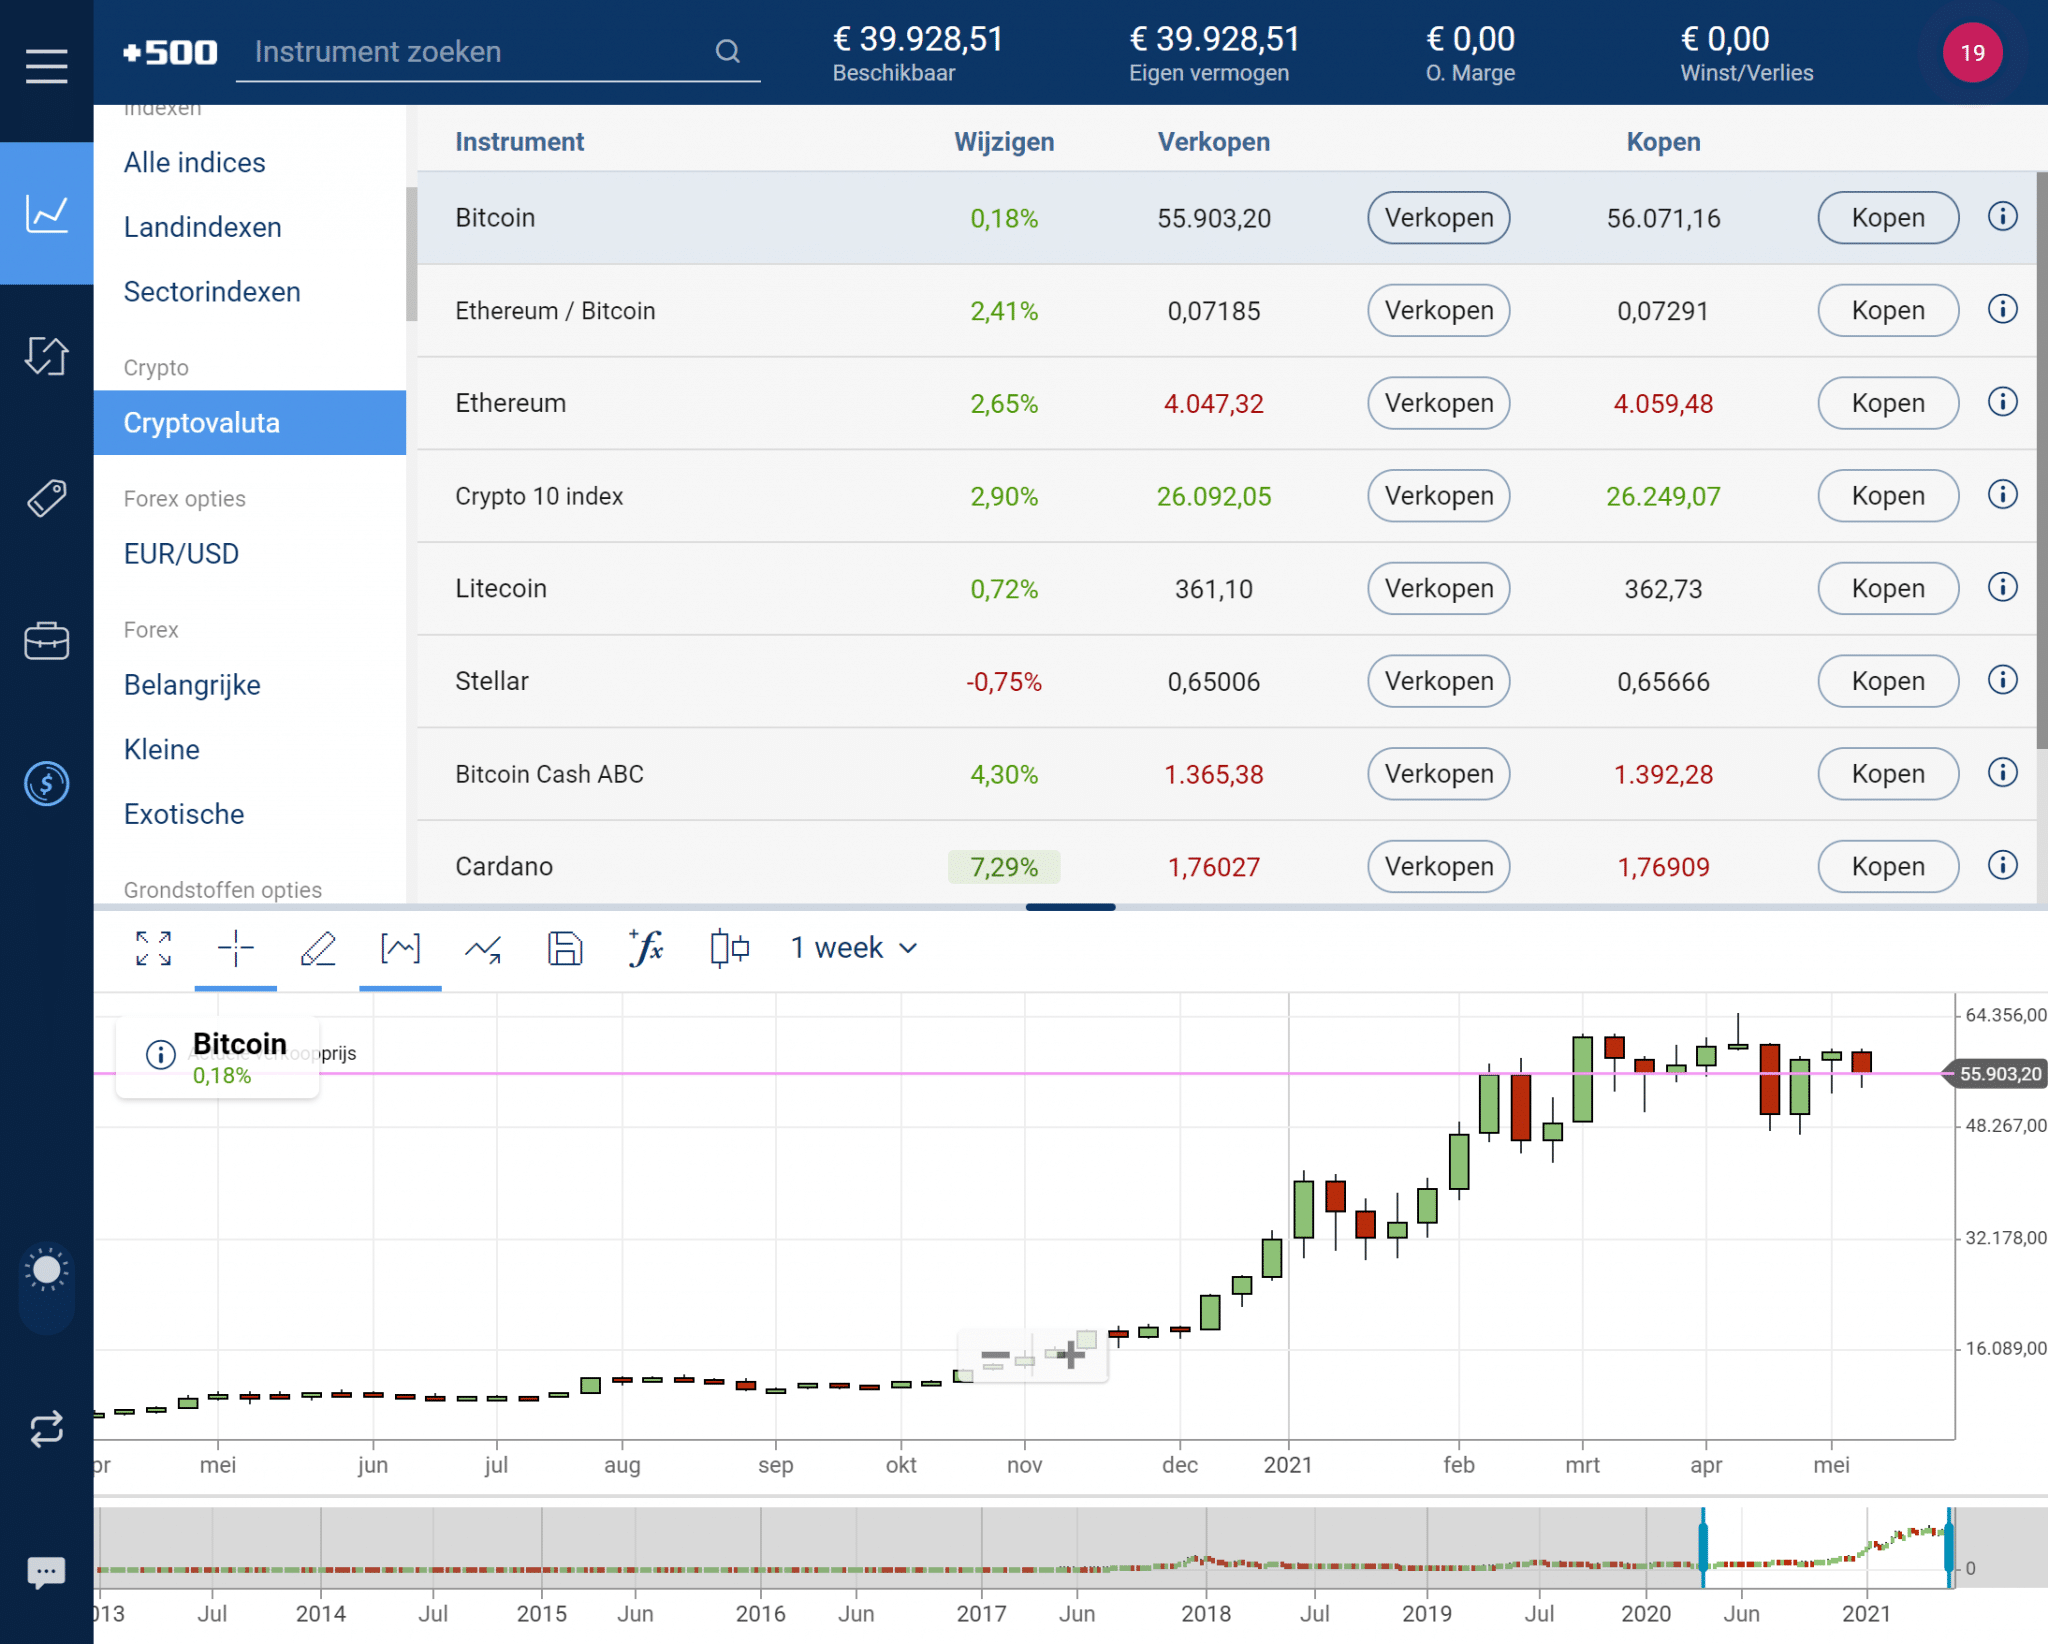Open the live chat icon
The height and width of the screenshot is (1644, 2048).
46,1572
